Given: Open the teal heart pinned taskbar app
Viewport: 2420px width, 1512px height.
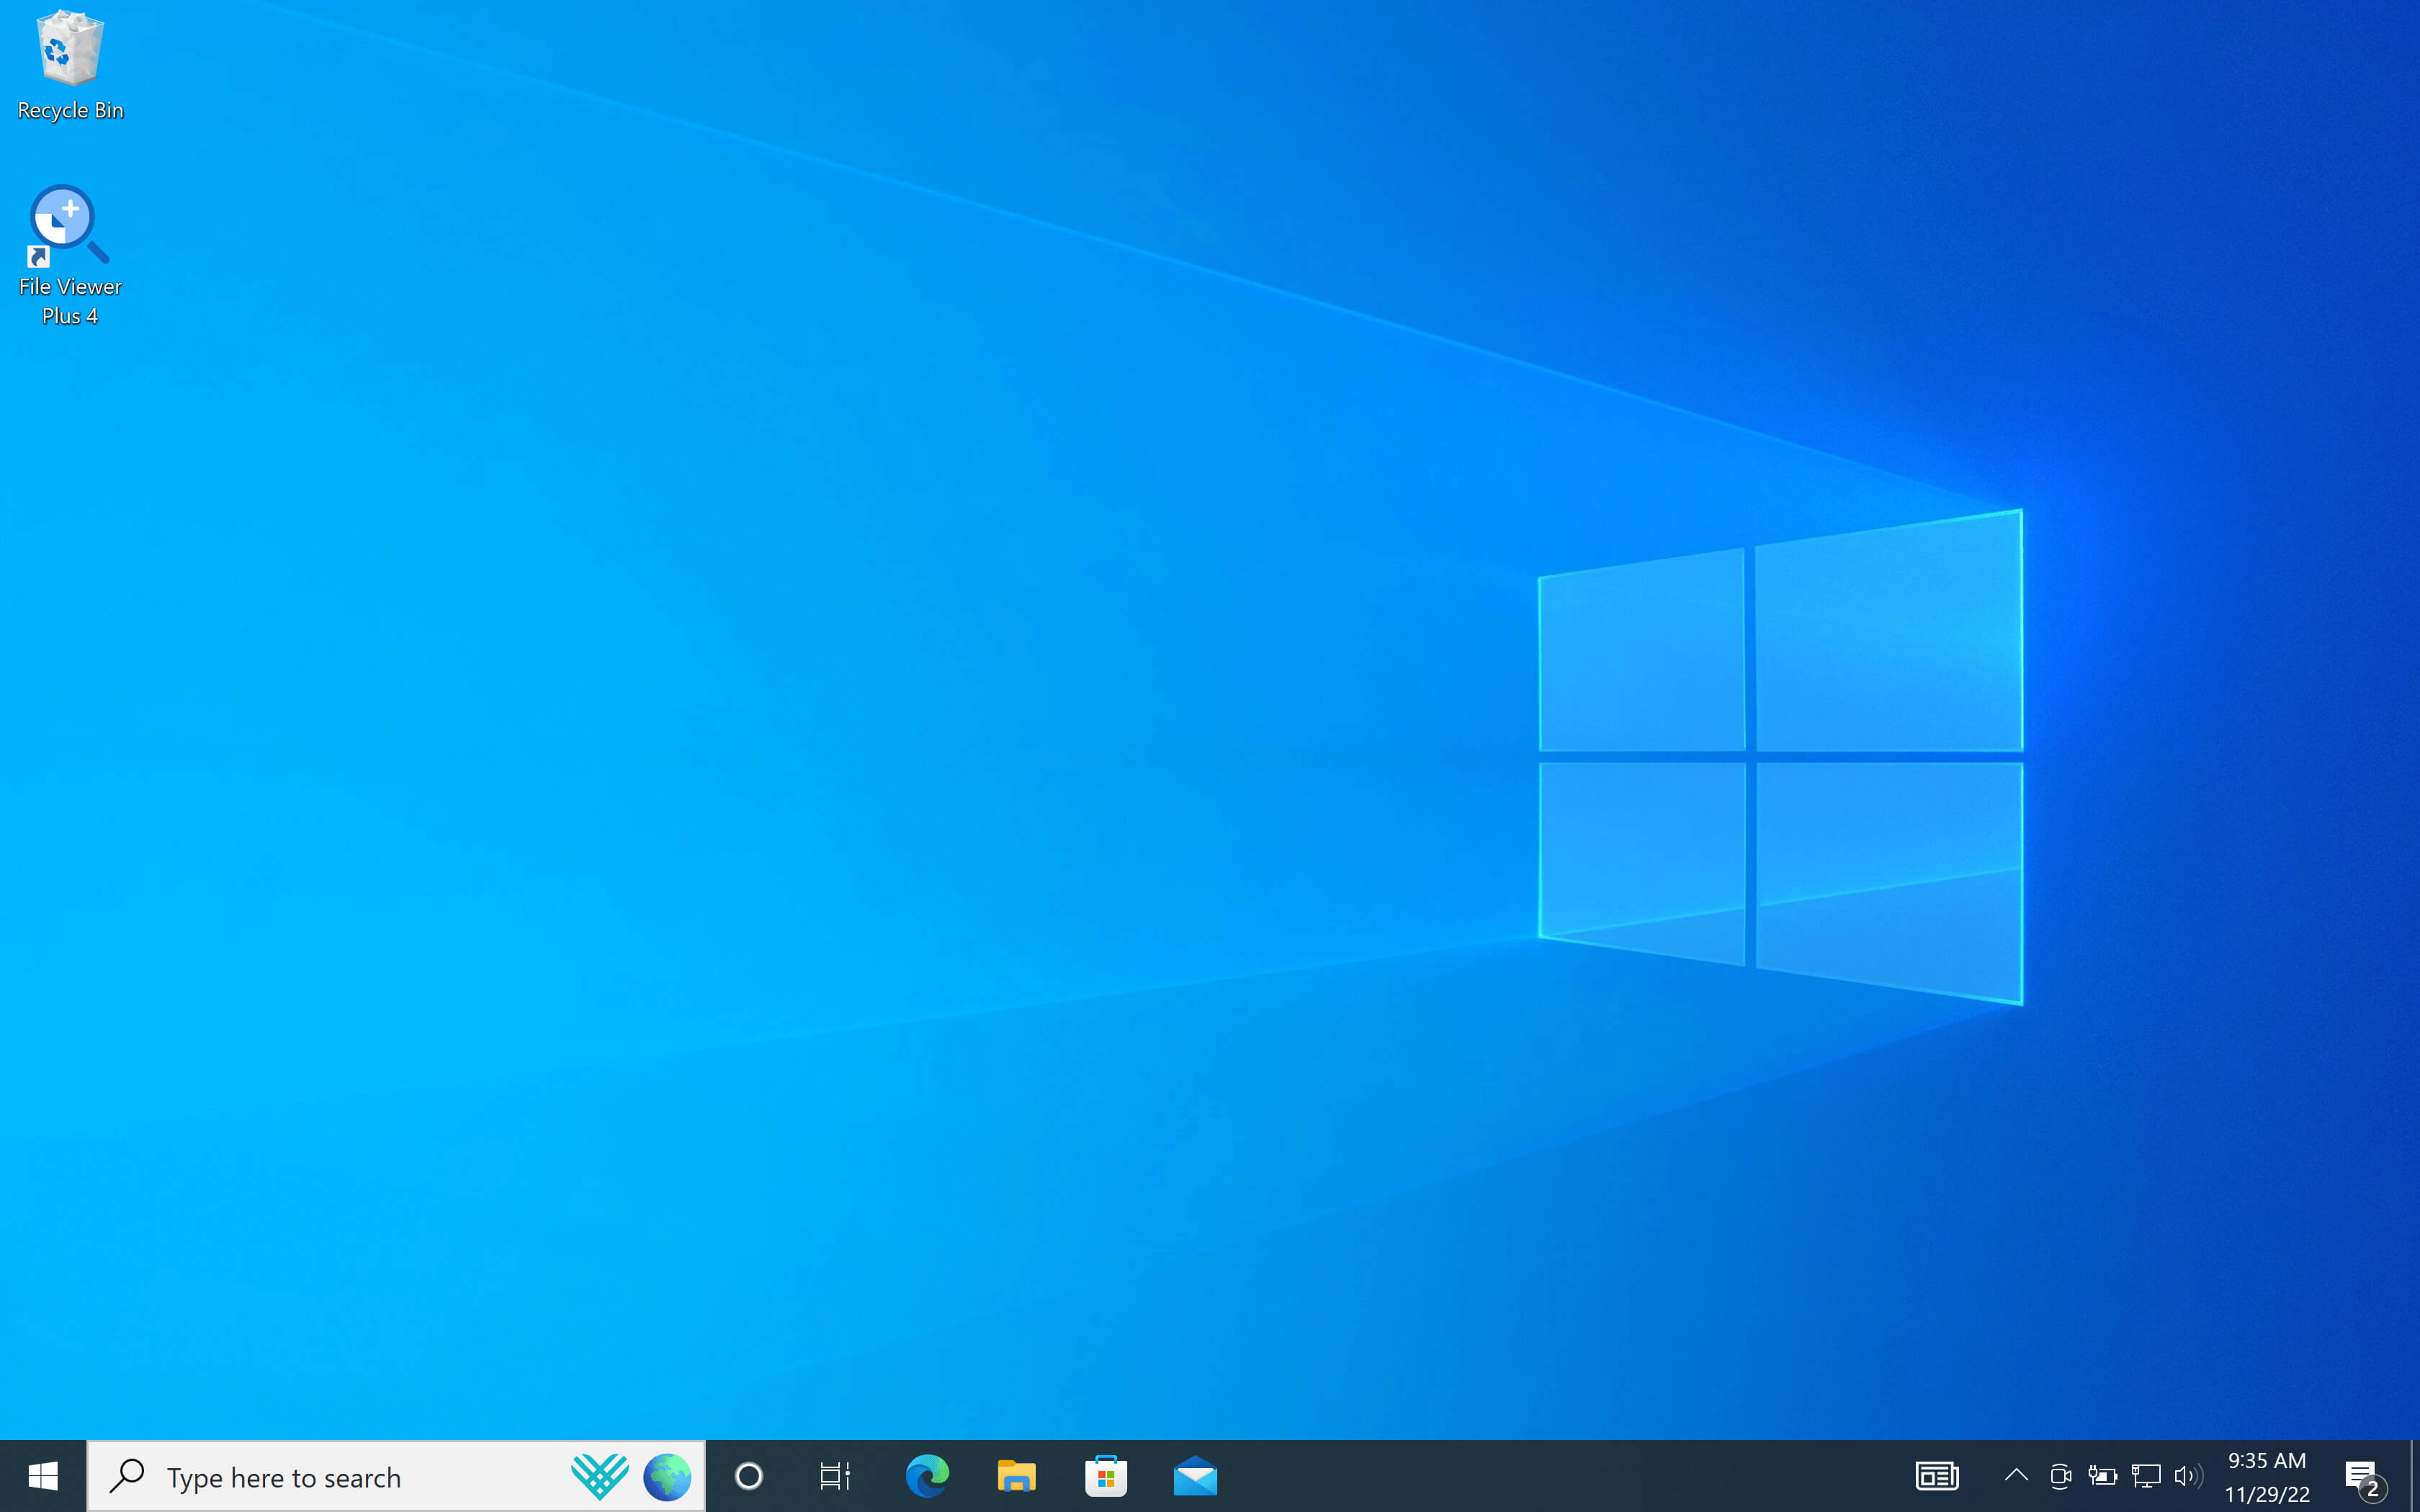Looking at the screenshot, I should [601, 1476].
